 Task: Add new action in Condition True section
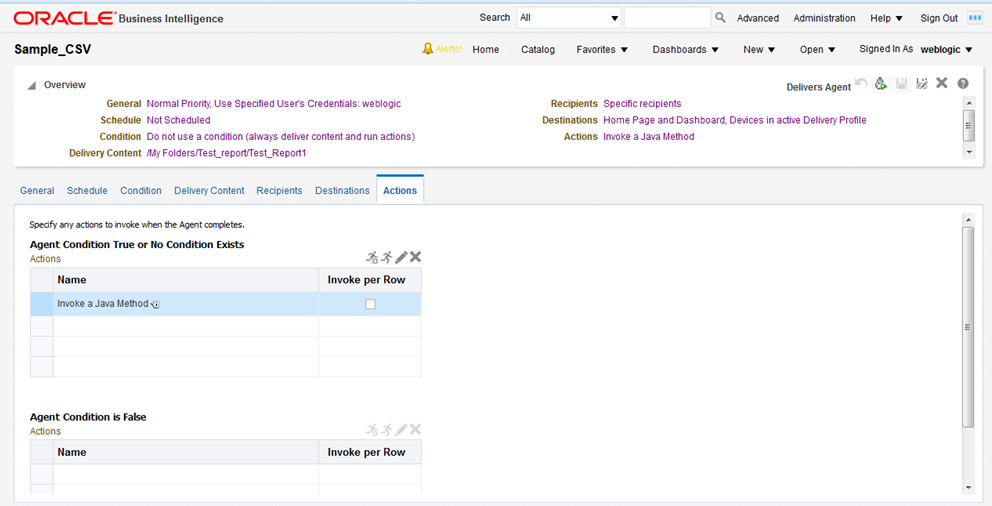tap(372, 257)
